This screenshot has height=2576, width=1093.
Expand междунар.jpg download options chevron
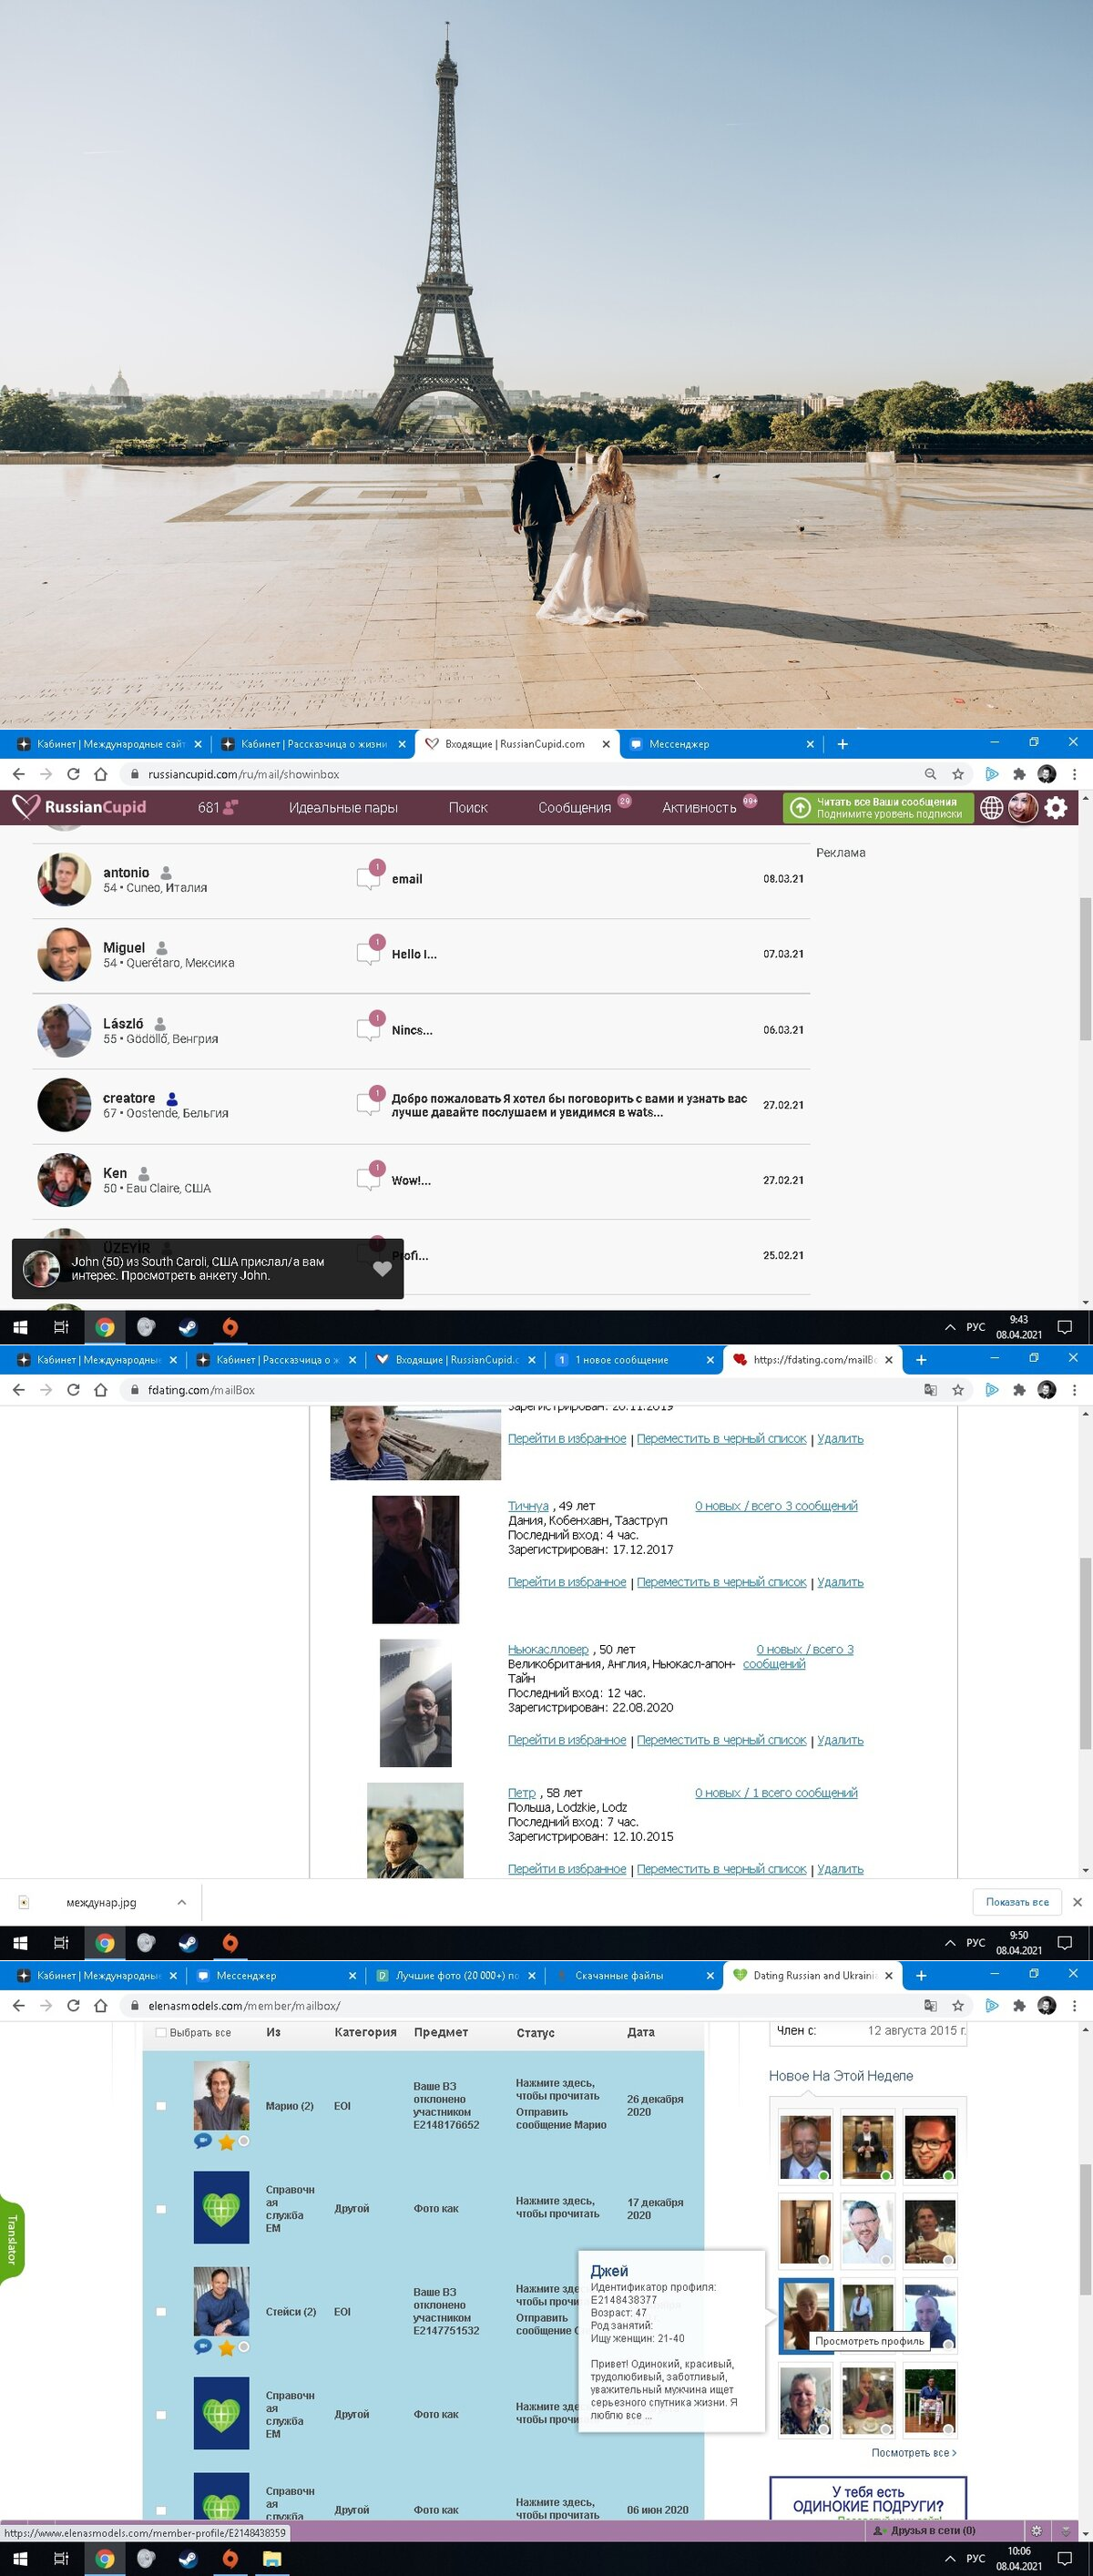[x=181, y=1902]
